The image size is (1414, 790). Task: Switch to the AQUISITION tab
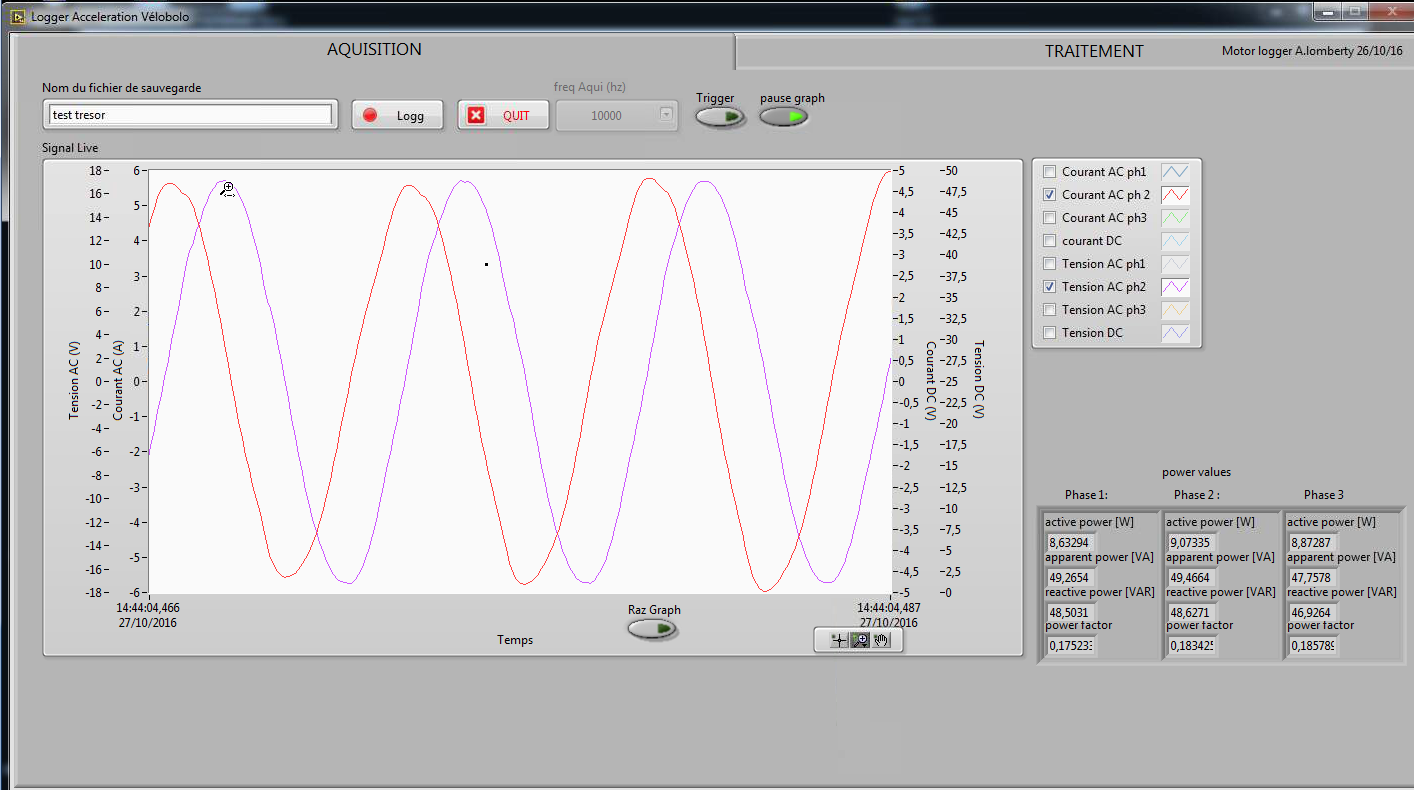pos(374,50)
